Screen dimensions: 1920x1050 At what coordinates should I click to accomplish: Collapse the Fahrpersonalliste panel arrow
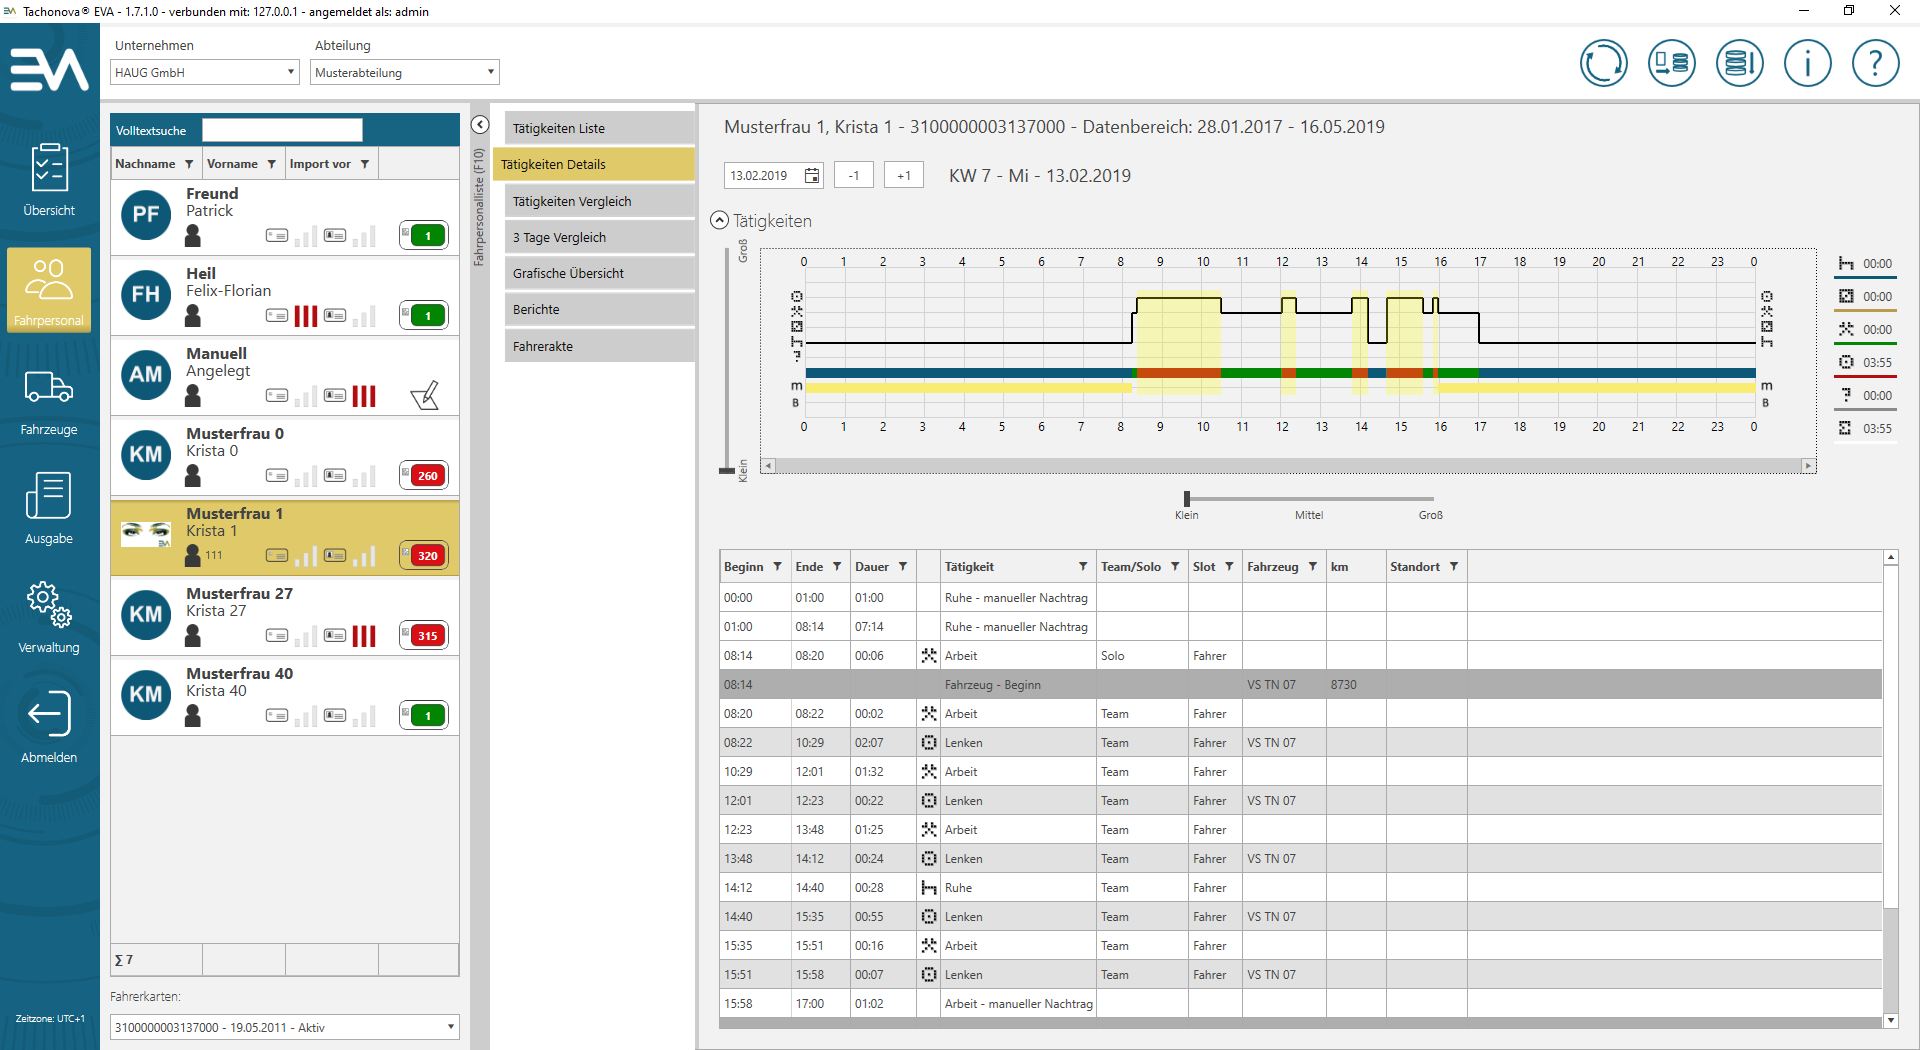[x=480, y=125]
